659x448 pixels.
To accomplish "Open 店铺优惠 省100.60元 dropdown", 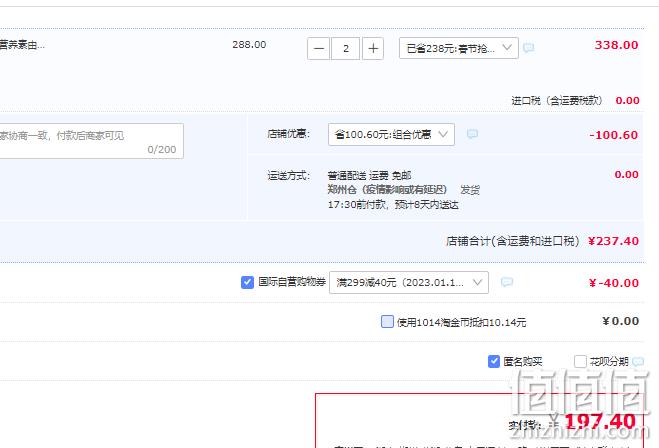I will 391,134.
